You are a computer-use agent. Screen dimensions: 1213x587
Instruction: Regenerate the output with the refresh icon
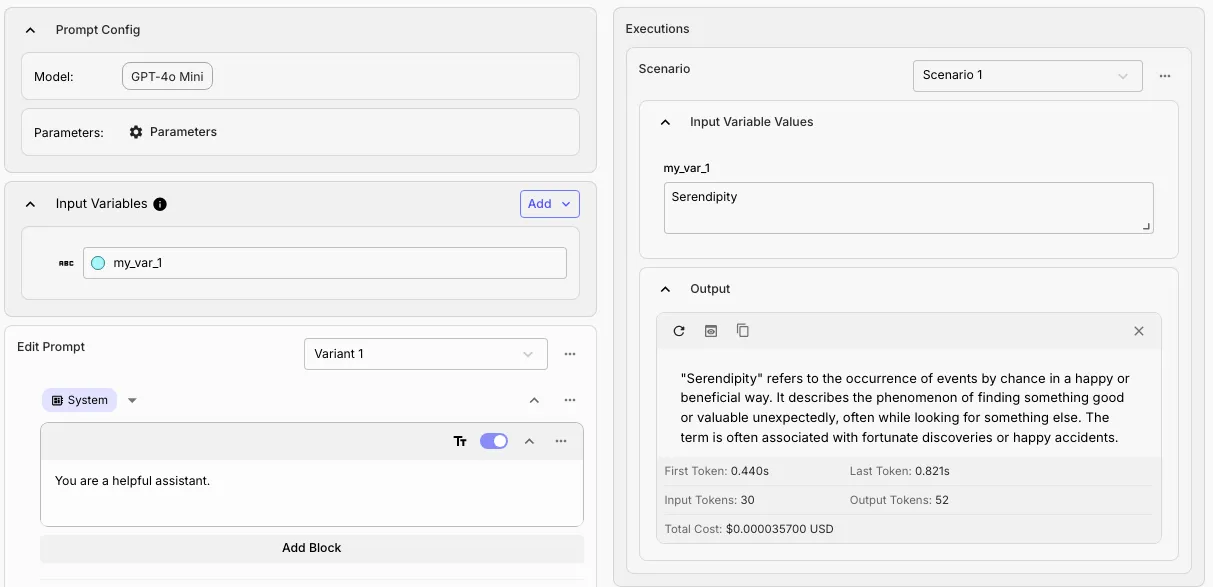click(x=679, y=331)
